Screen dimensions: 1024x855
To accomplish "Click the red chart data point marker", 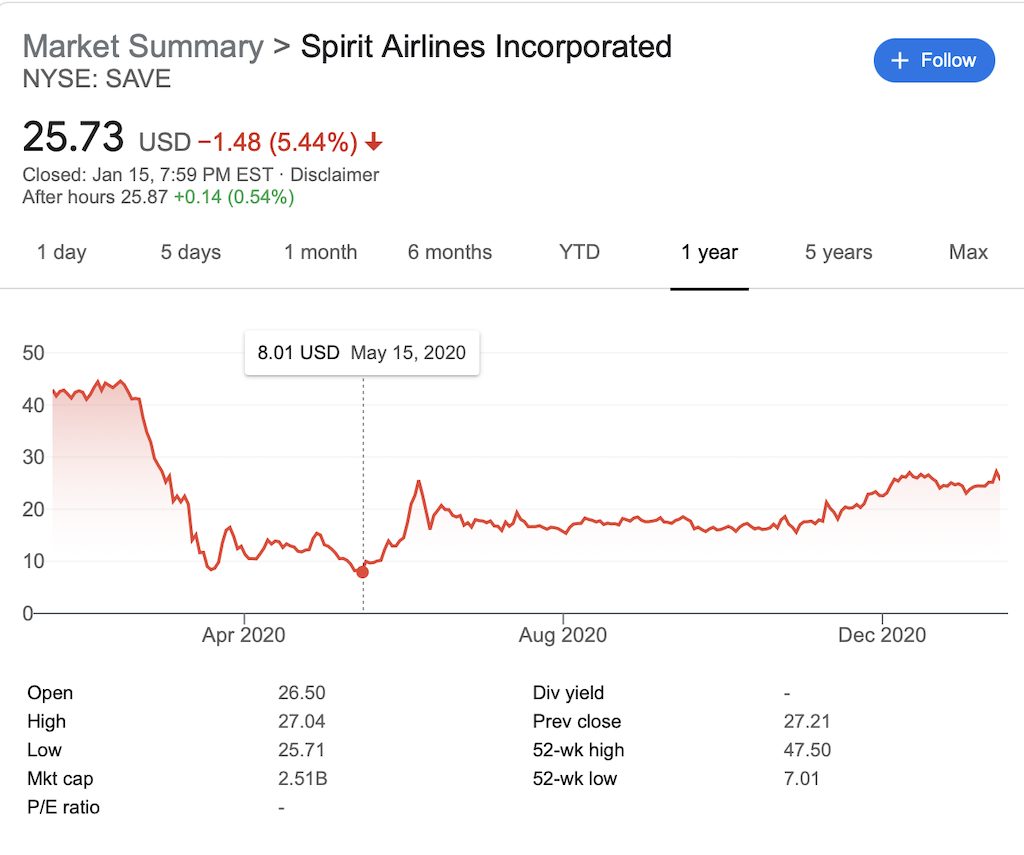I will [362, 572].
